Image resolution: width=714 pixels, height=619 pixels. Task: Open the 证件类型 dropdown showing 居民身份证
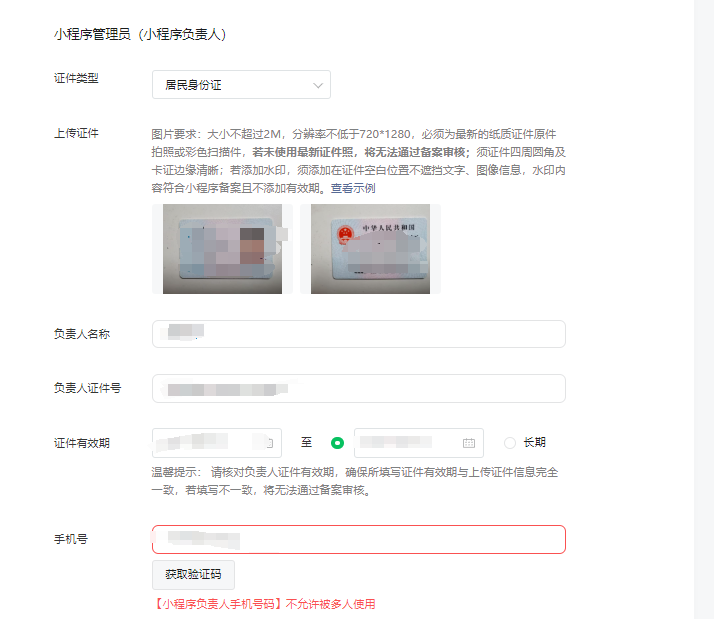click(x=241, y=85)
